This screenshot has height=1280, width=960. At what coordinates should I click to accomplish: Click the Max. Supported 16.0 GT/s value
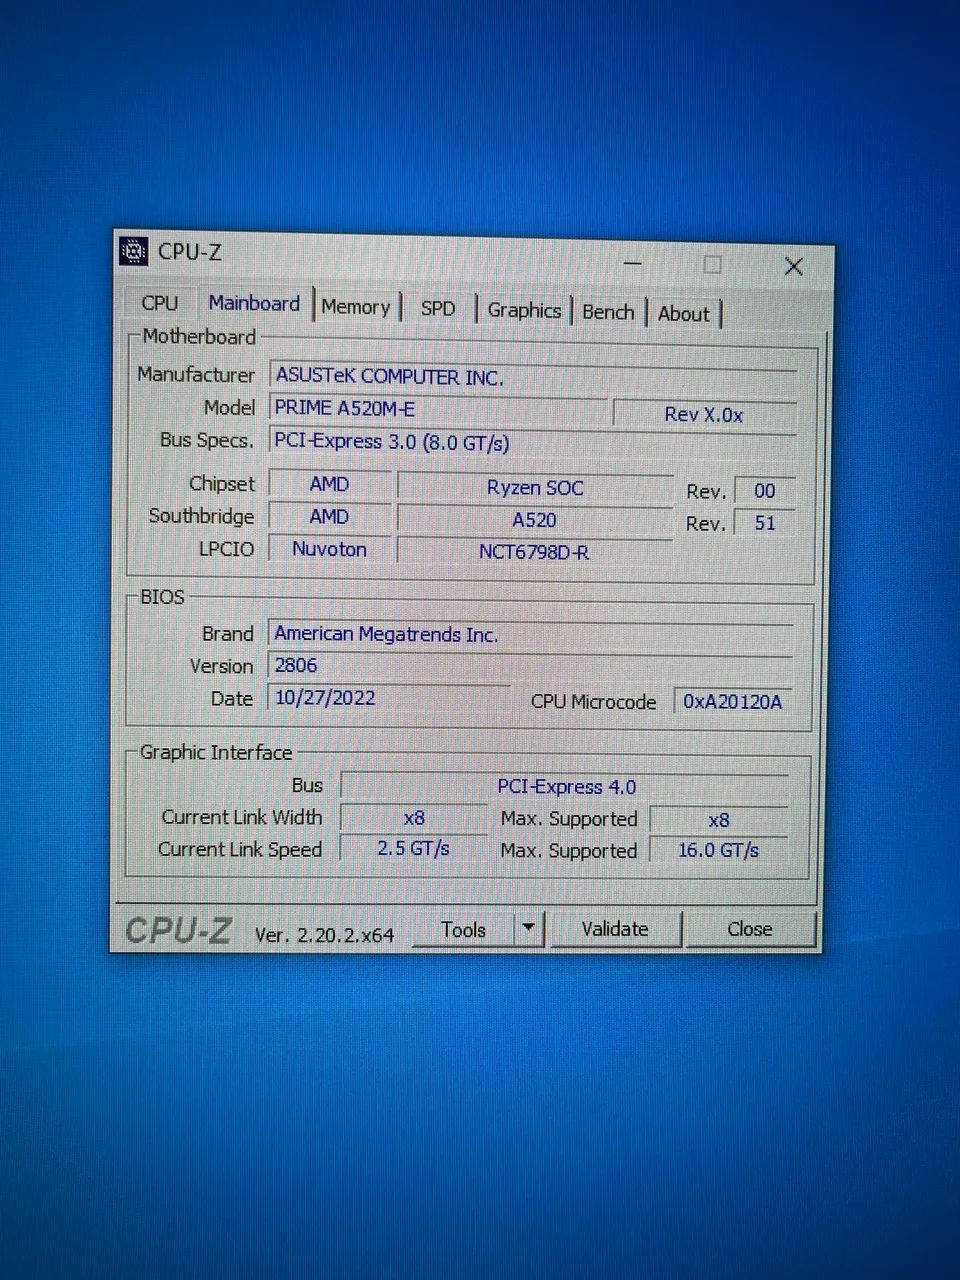(x=719, y=851)
